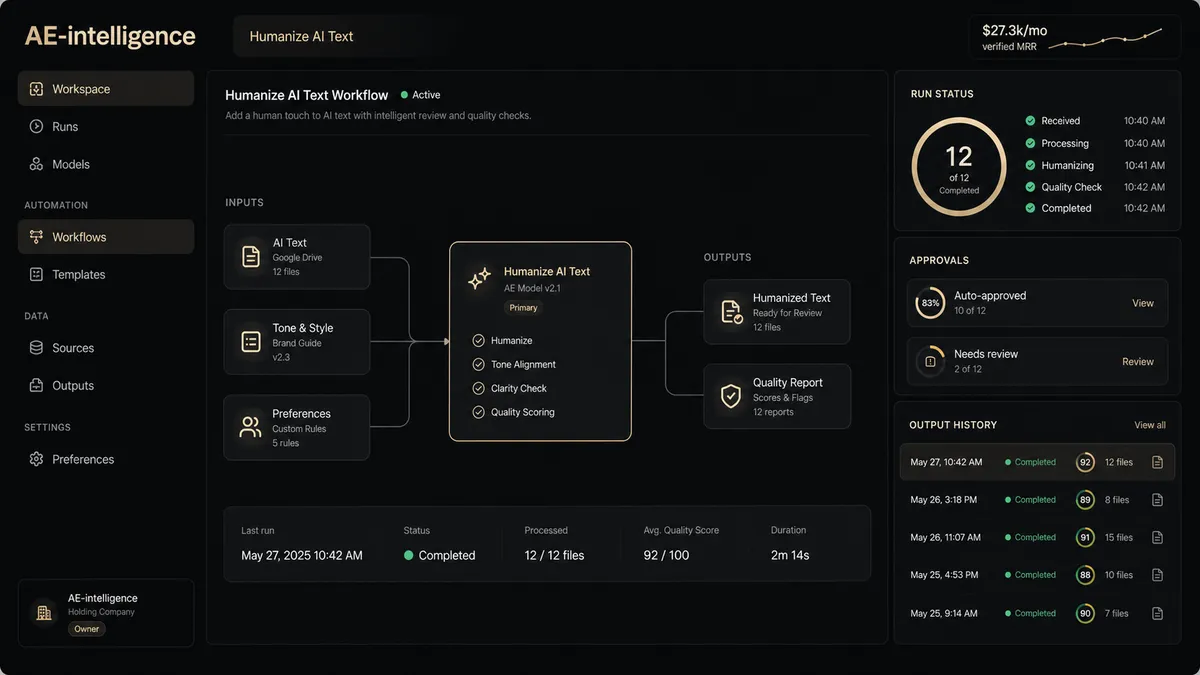Click the 92 / 100 average quality score
Screen dimensions: 1200x675
pos(666,555)
